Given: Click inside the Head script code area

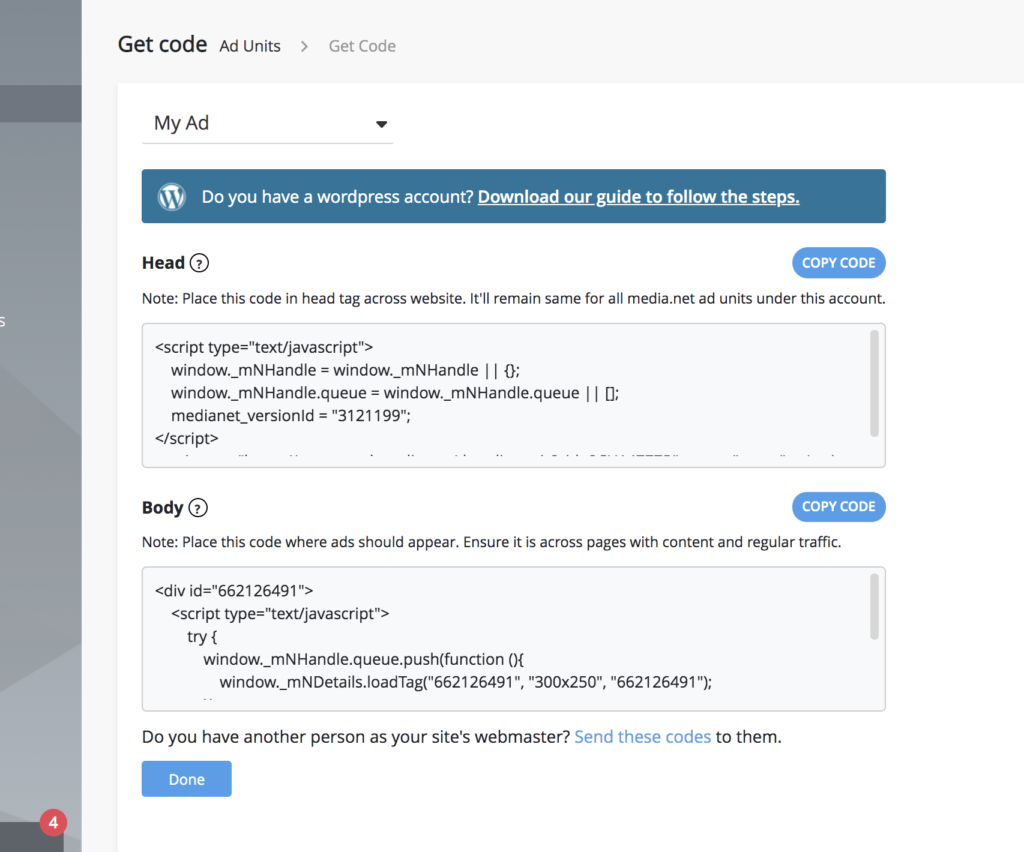Looking at the screenshot, I should pyautogui.click(x=506, y=395).
